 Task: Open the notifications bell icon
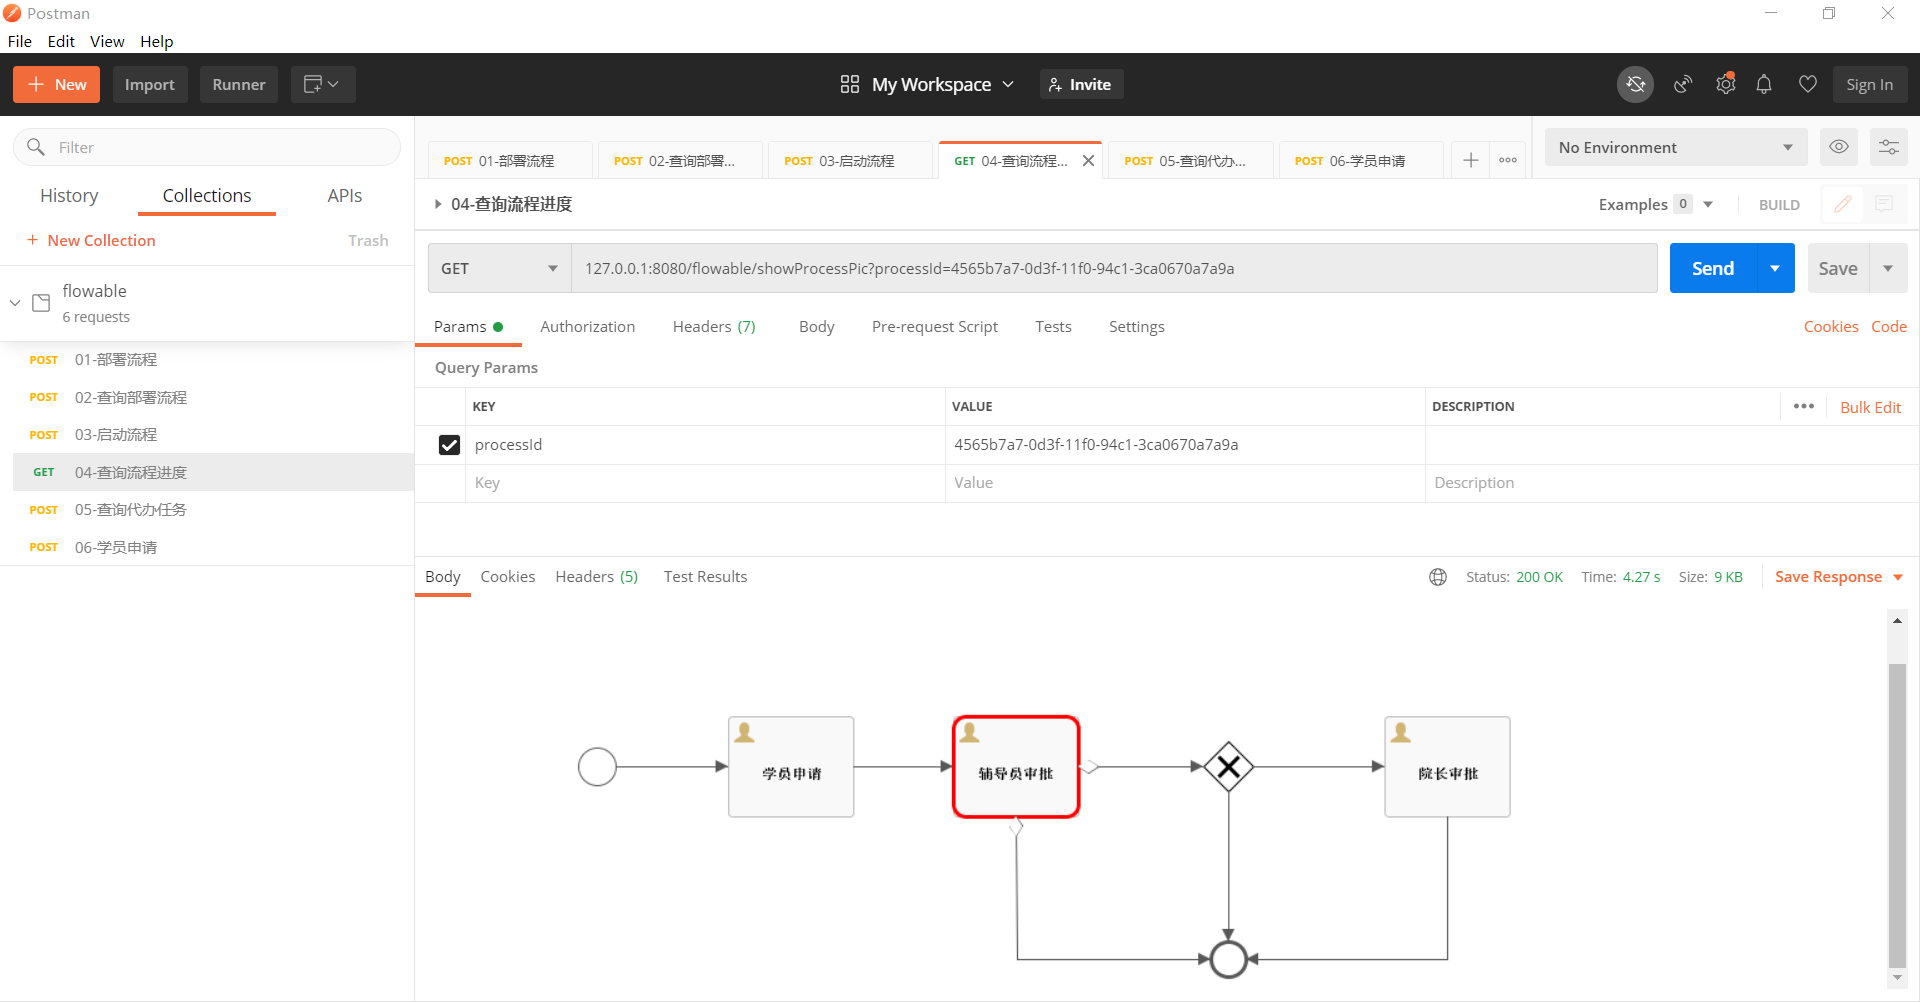tap(1764, 85)
